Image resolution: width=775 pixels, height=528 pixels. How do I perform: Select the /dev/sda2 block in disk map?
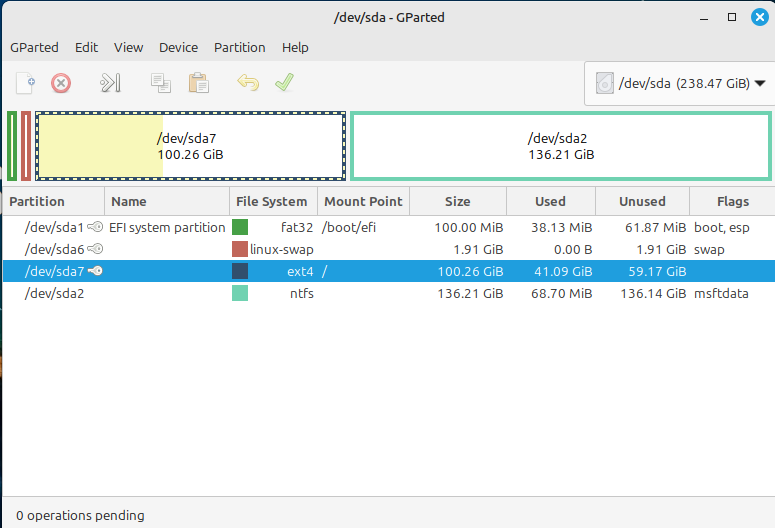click(x=561, y=146)
